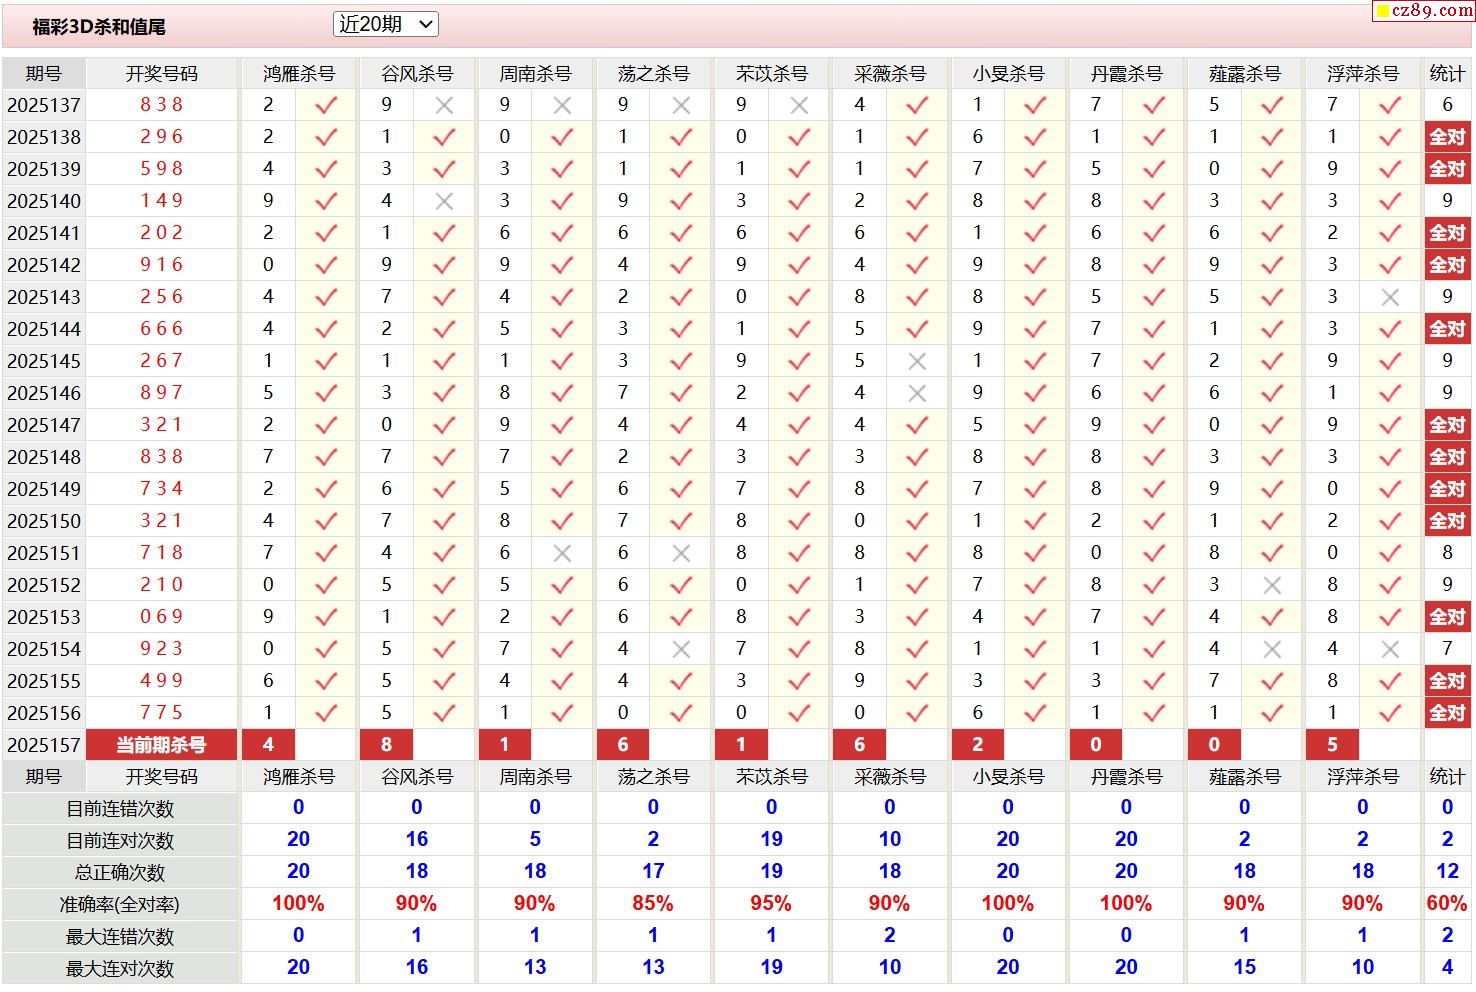Click the 60% accuracy in 统计 column
Screen dimensions: 1476x992
pos(1447,903)
